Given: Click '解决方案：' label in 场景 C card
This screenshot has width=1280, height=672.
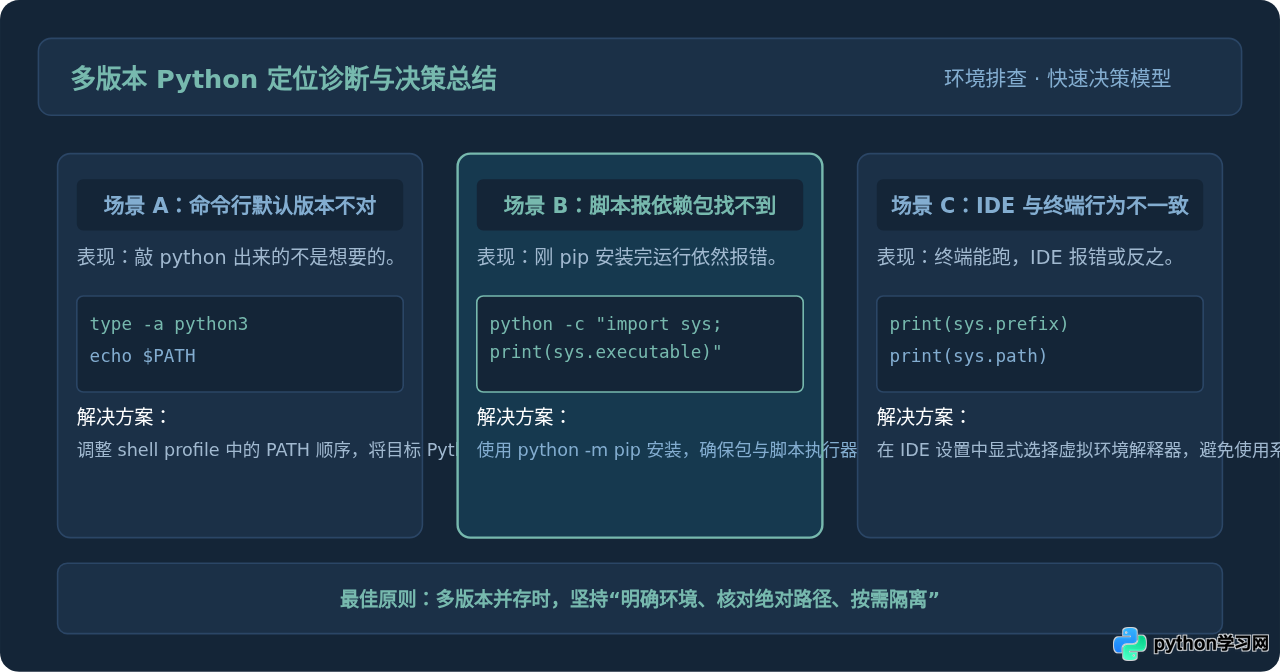Looking at the screenshot, I should tap(924, 417).
